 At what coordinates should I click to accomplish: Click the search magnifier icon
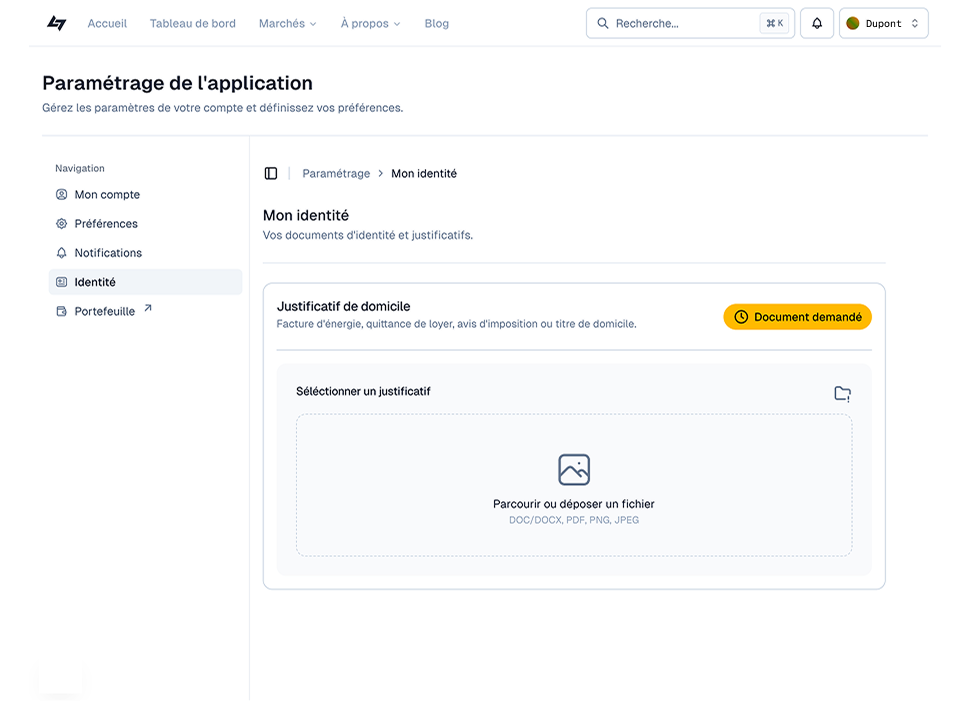point(602,23)
